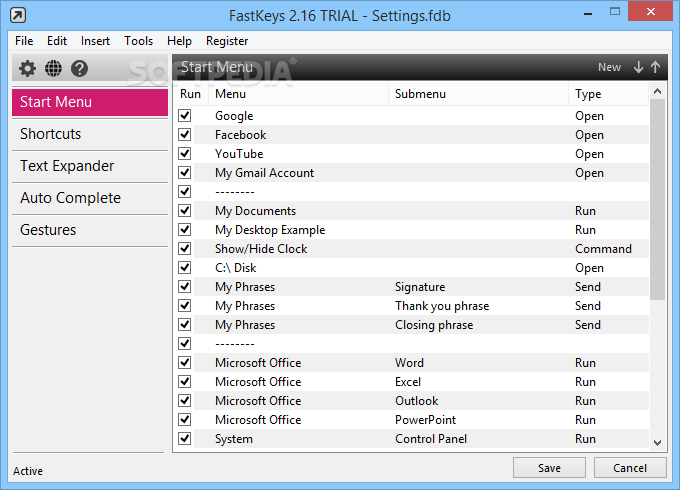Sort by the Submenu column header

coord(478,94)
